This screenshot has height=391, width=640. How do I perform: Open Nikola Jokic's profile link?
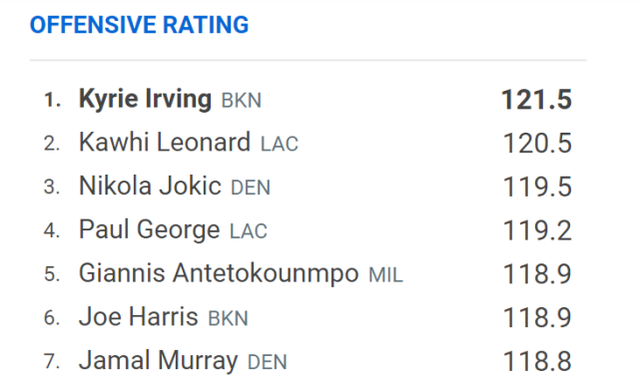150,186
